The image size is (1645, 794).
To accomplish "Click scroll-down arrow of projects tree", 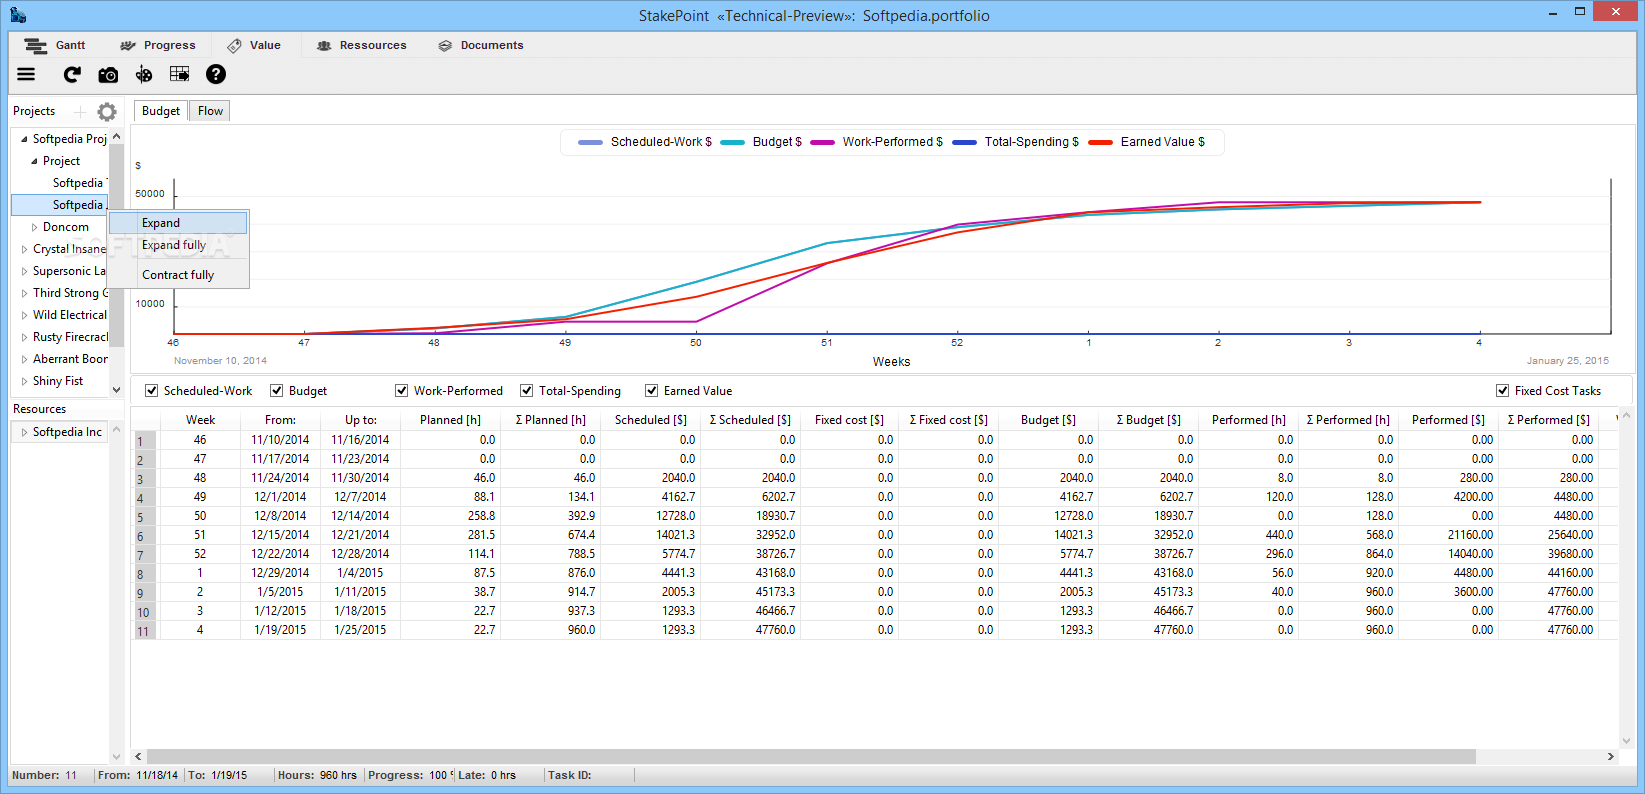I will [116, 389].
